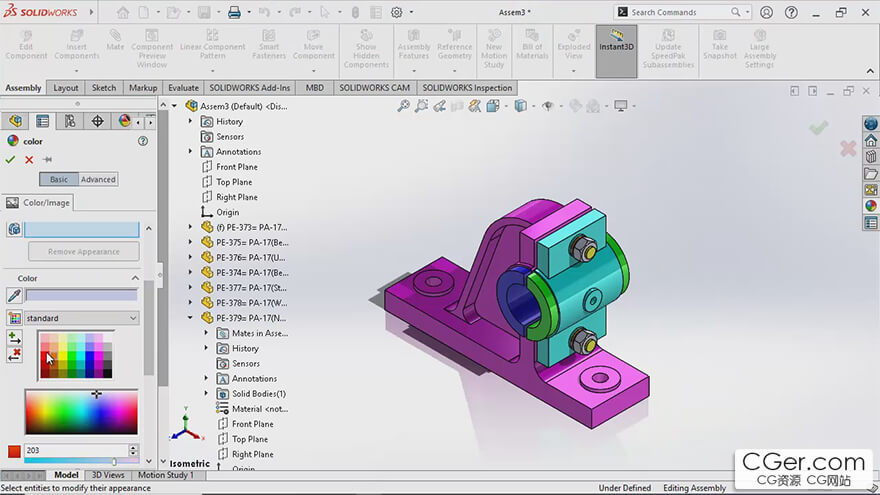Click the selected geometry list box
Viewport: 880px width, 495px height.
point(81,229)
